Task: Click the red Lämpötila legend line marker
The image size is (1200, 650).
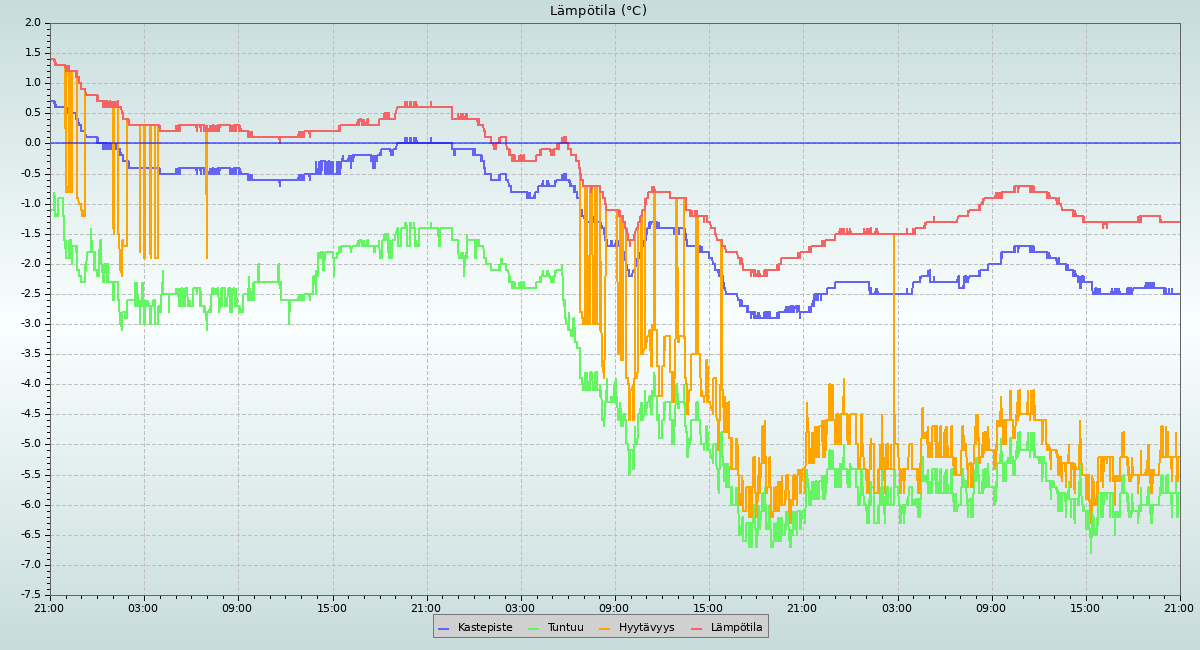Action: (697, 628)
